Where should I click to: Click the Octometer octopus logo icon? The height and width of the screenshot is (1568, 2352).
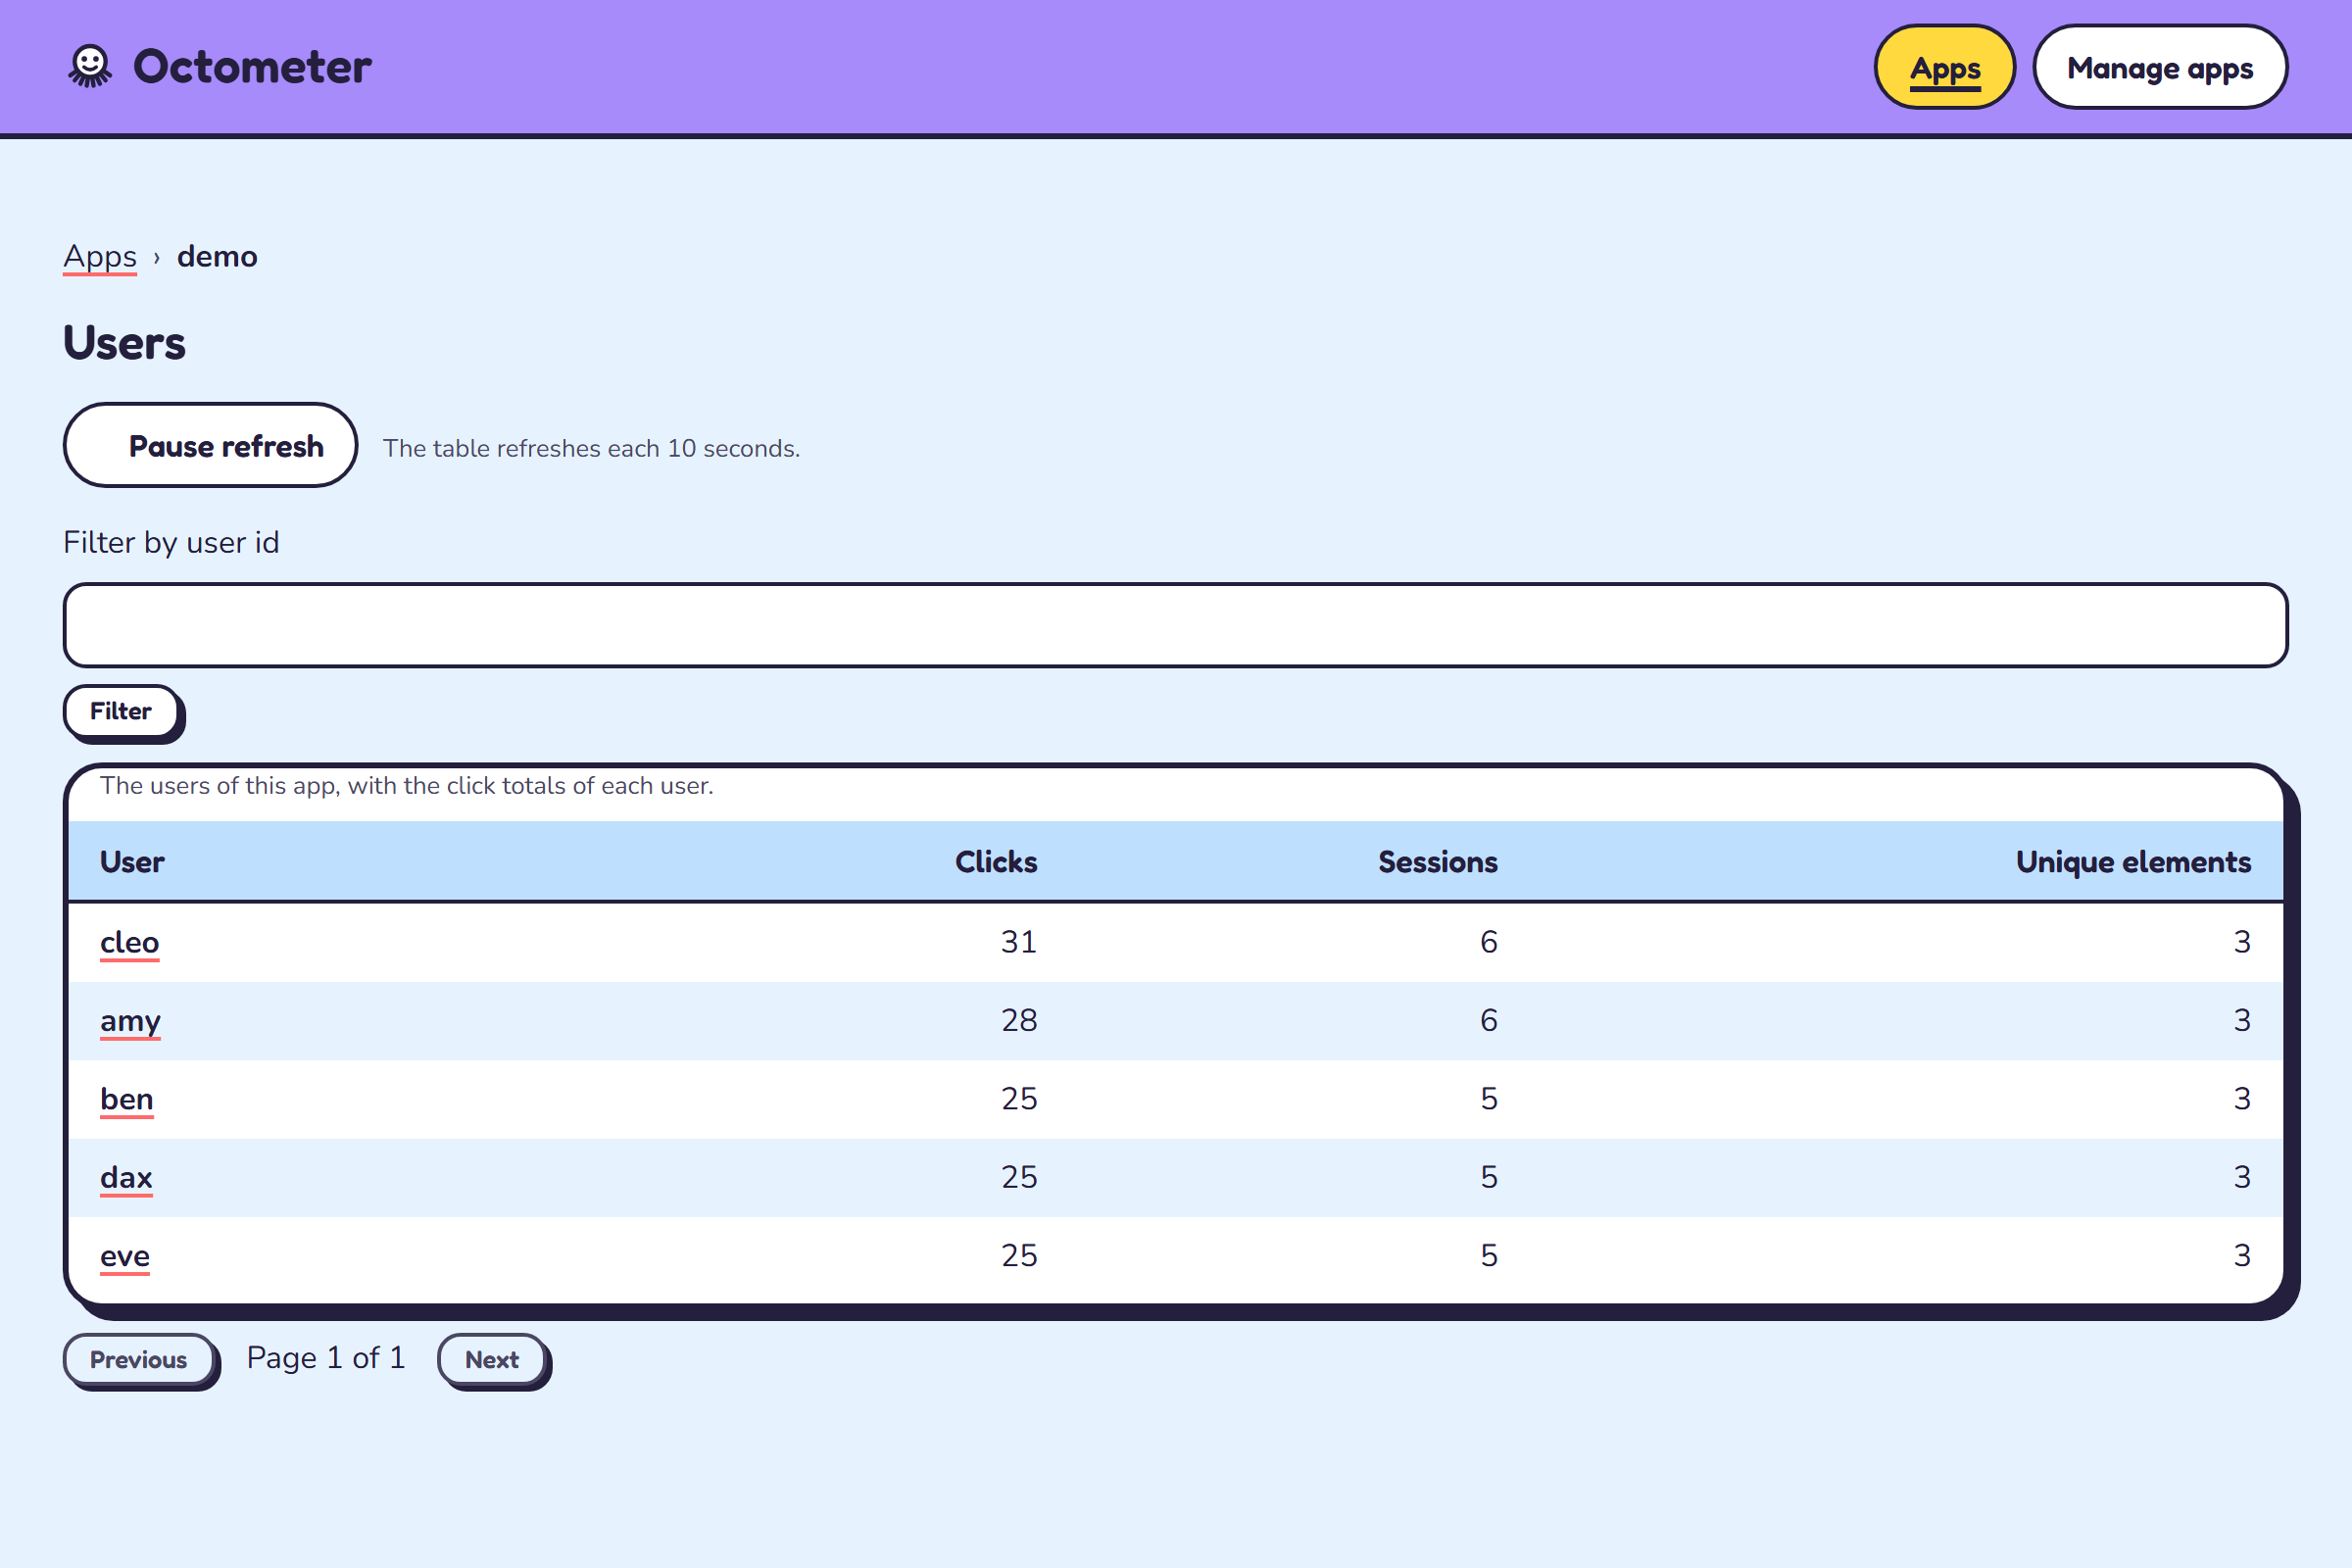(x=90, y=67)
